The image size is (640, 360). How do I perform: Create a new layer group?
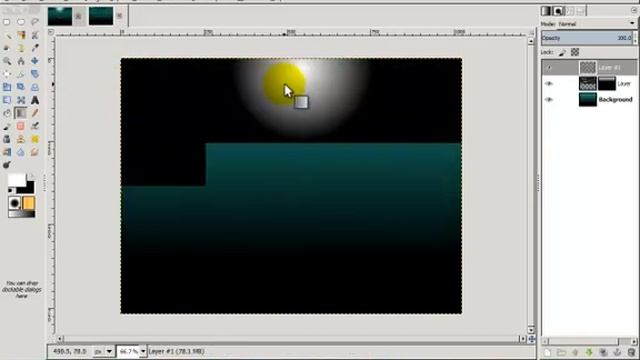(x=561, y=352)
